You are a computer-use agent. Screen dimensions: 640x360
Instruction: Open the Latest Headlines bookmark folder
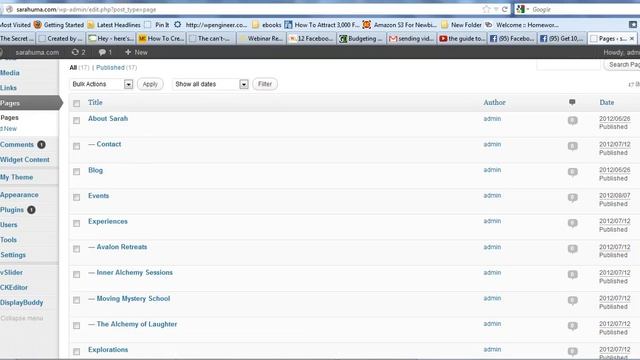point(114,25)
